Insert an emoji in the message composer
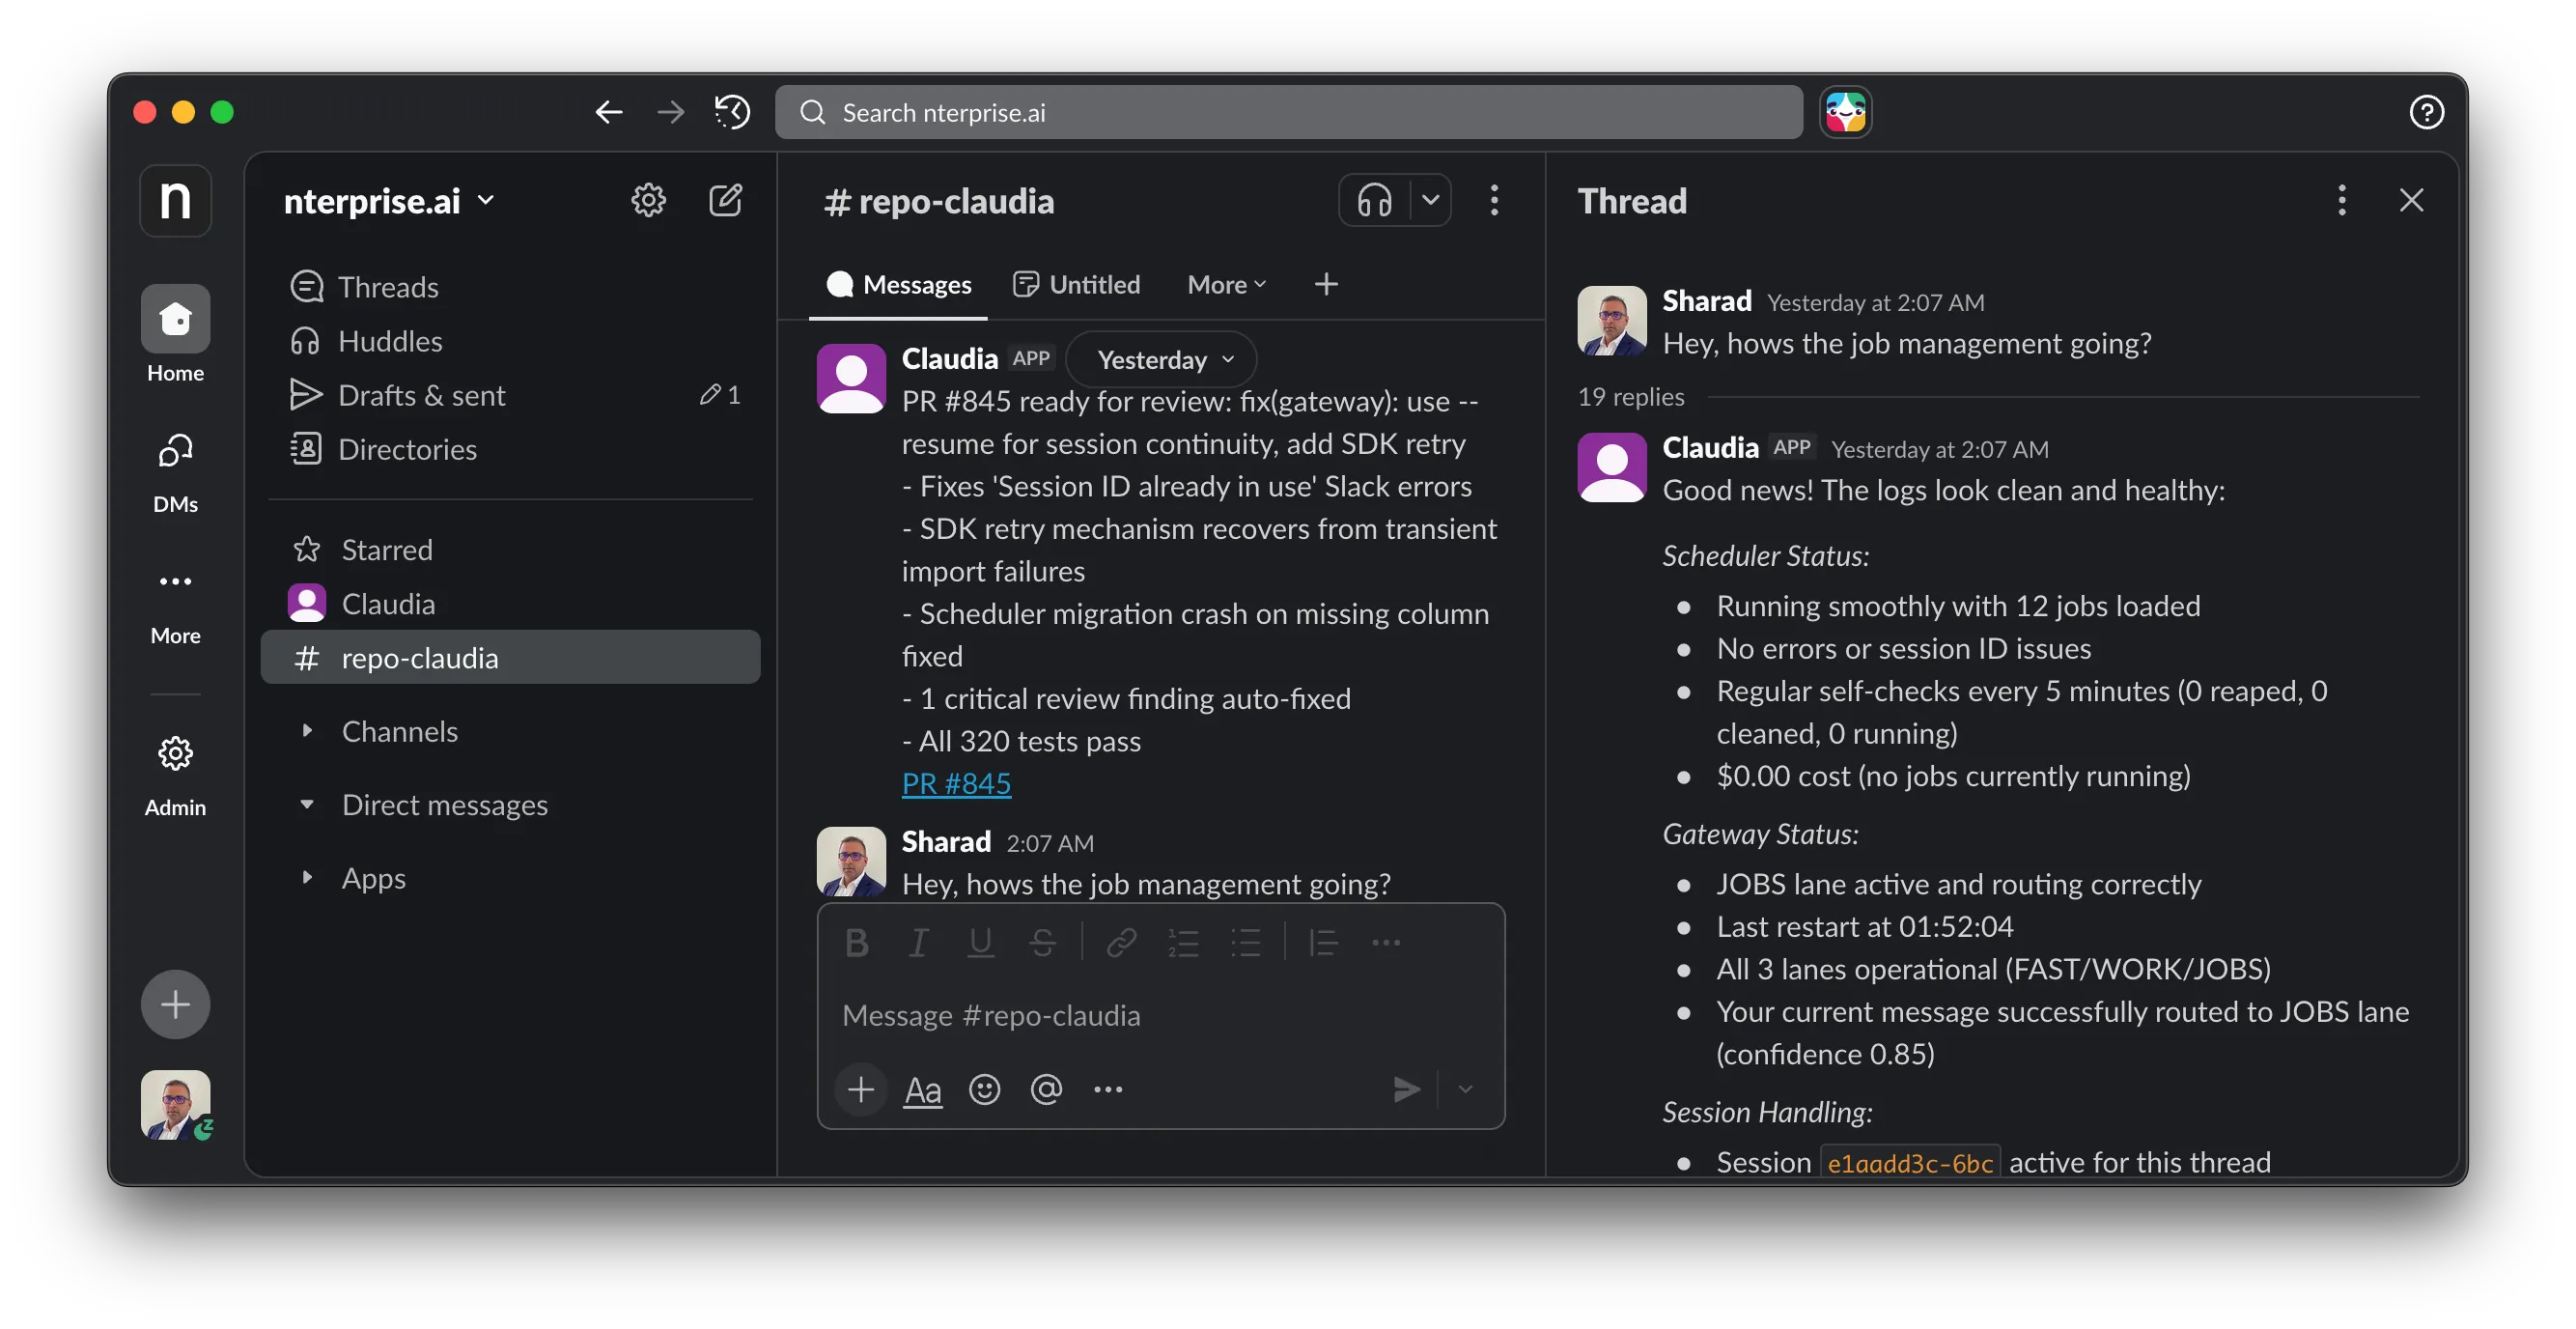 (985, 1090)
